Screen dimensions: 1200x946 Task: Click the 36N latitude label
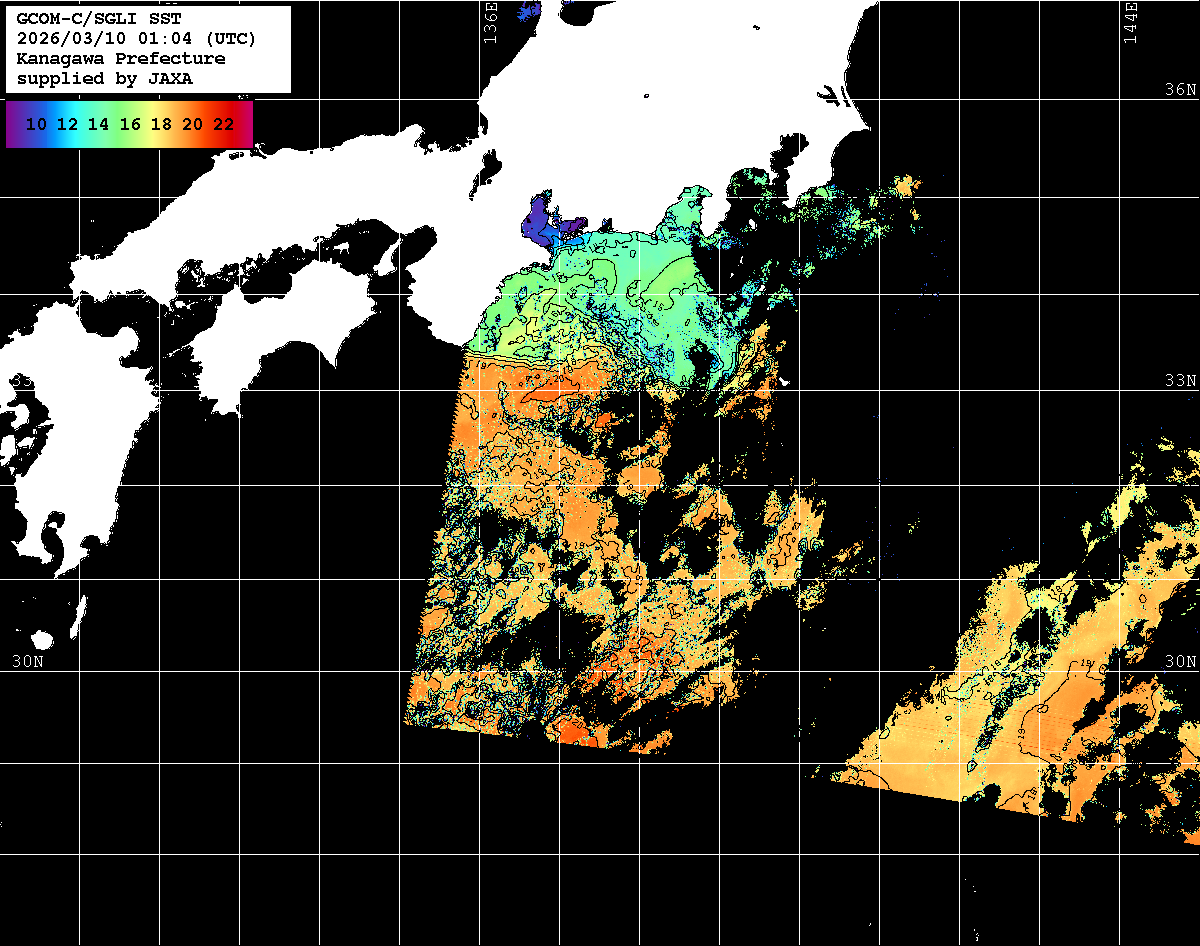point(1180,90)
